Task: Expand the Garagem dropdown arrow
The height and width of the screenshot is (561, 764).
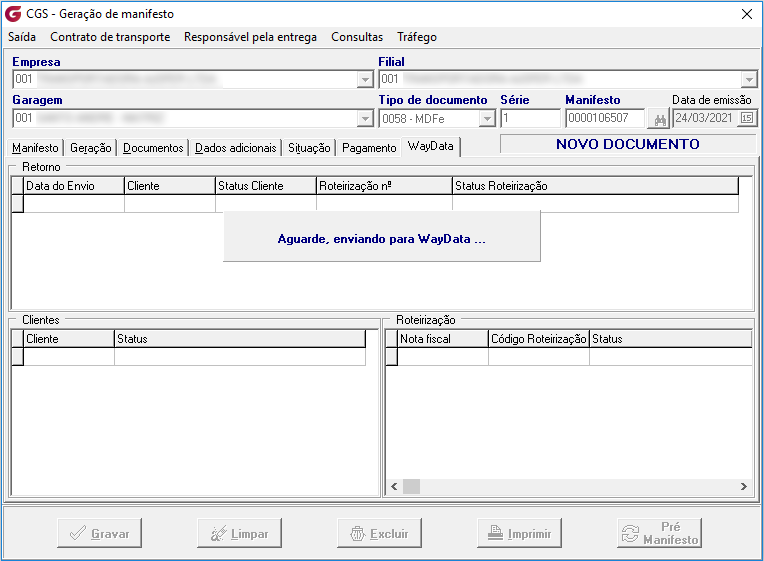Action: (364, 118)
